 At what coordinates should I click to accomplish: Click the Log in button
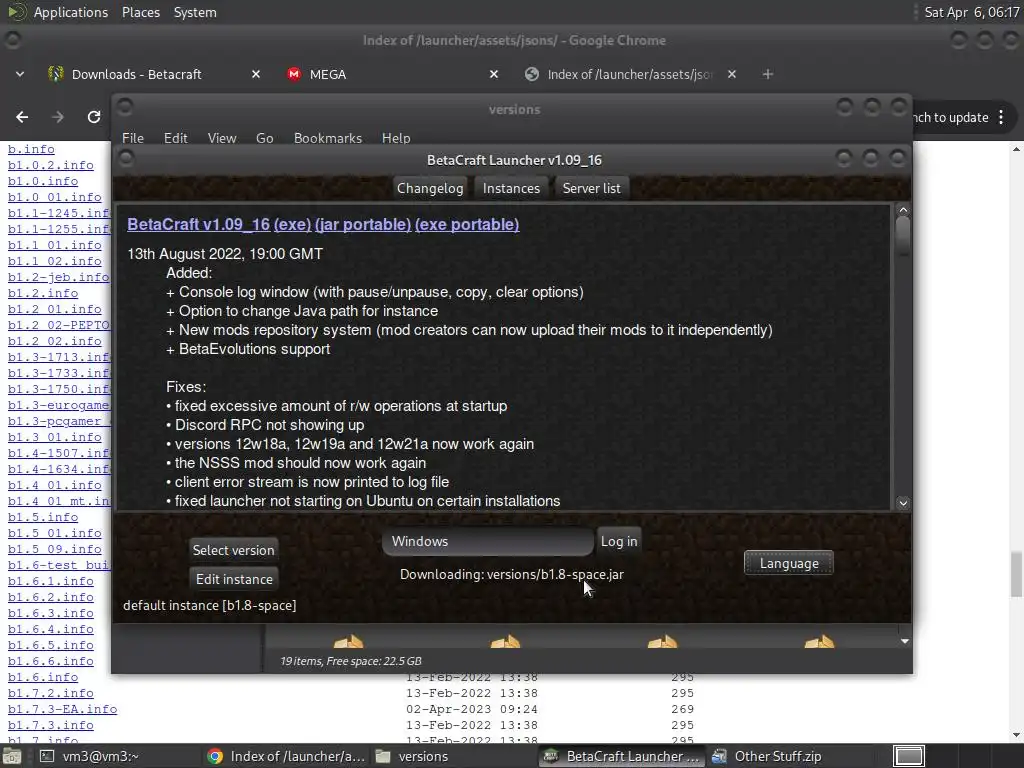tap(618, 541)
